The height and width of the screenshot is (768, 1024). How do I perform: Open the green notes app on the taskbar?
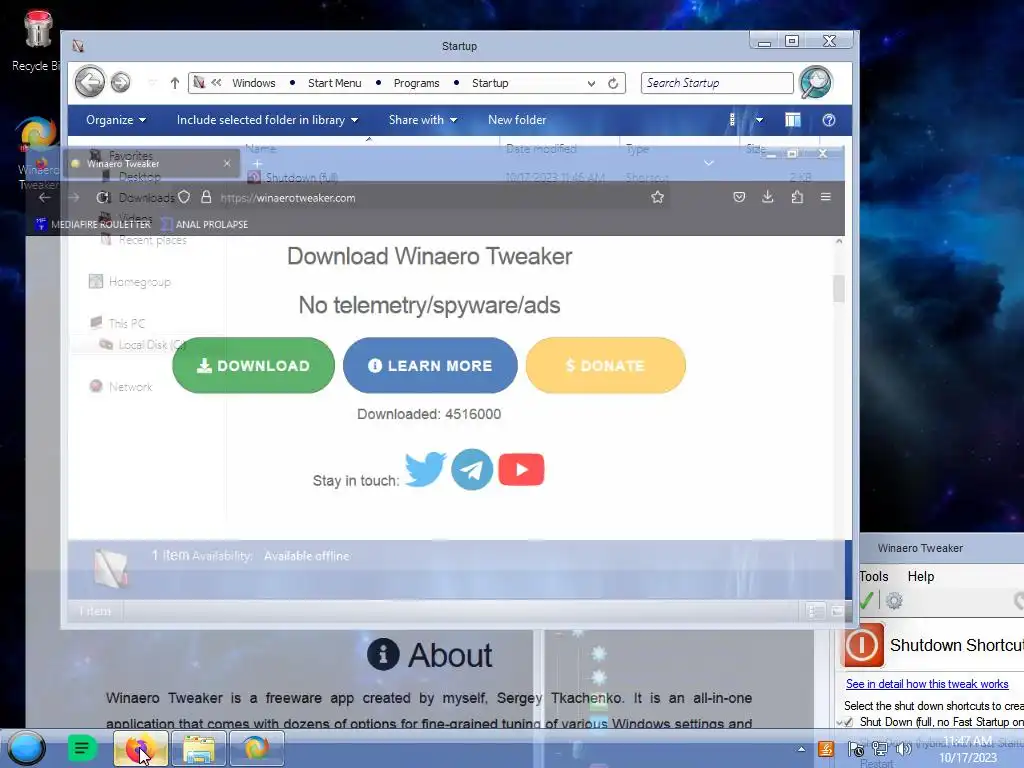click(x=82, y=748)
